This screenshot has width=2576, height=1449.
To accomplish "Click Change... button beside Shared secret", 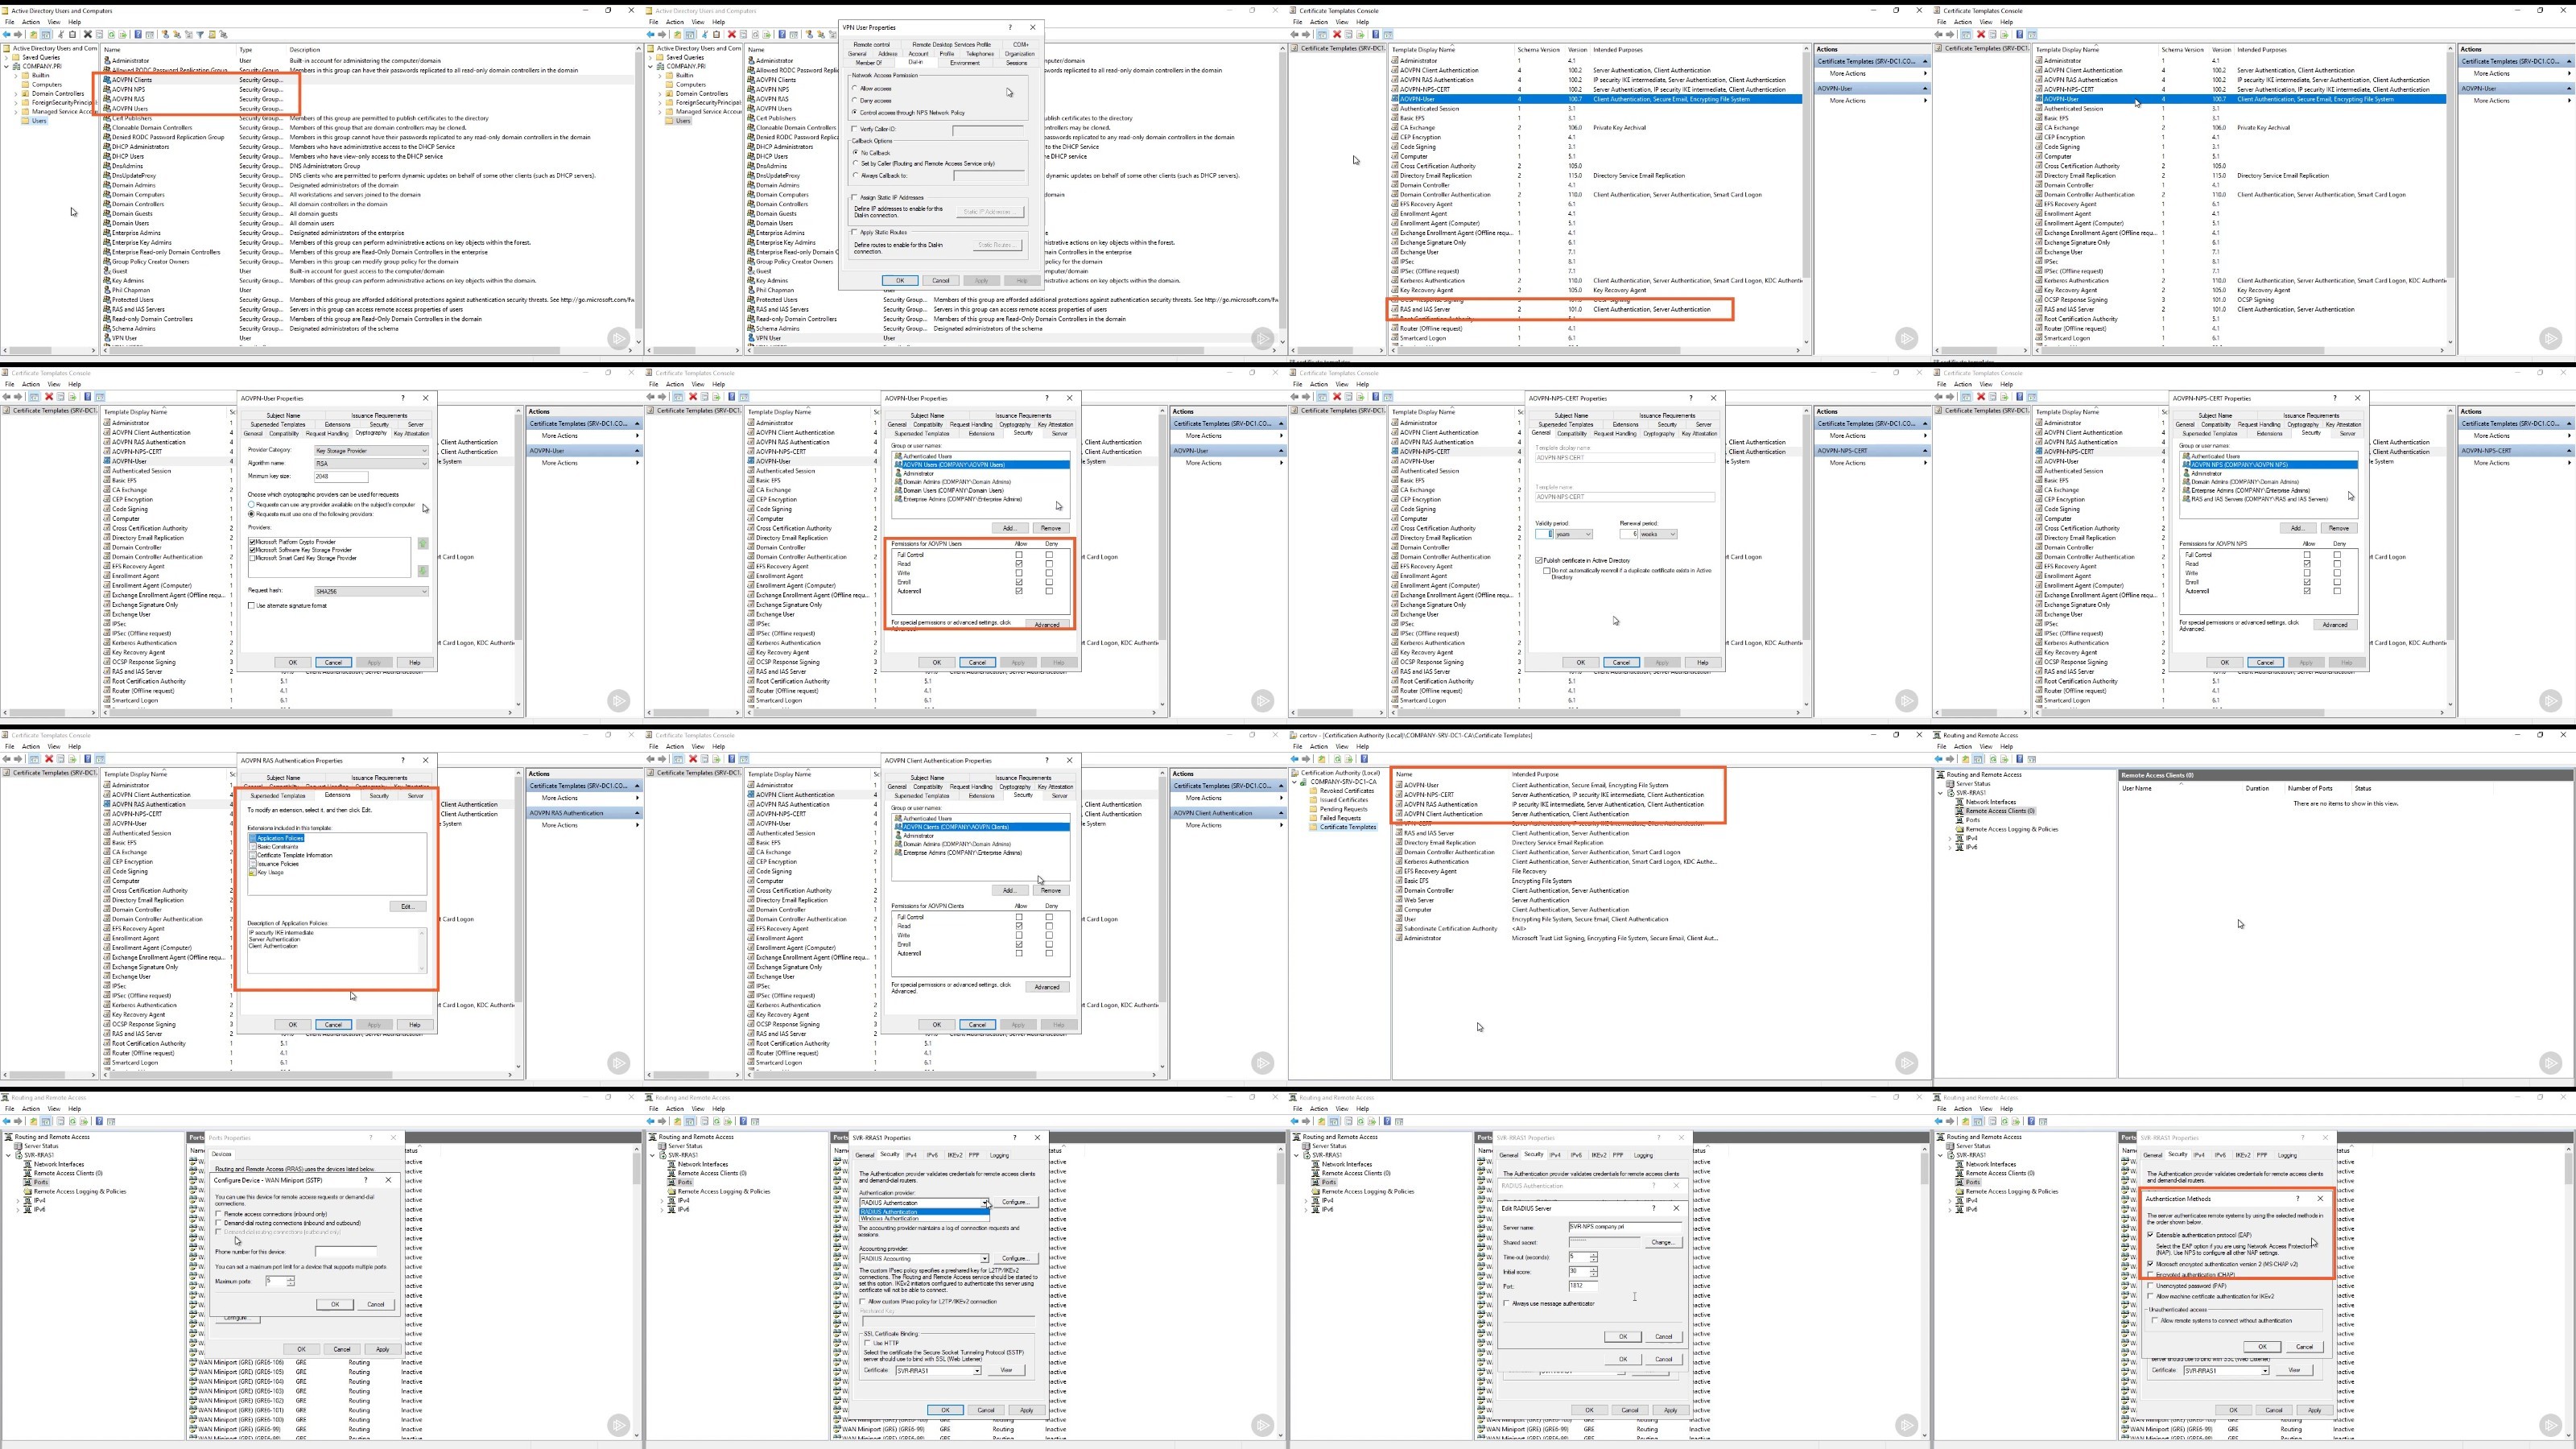I will click(1662, 1242).
